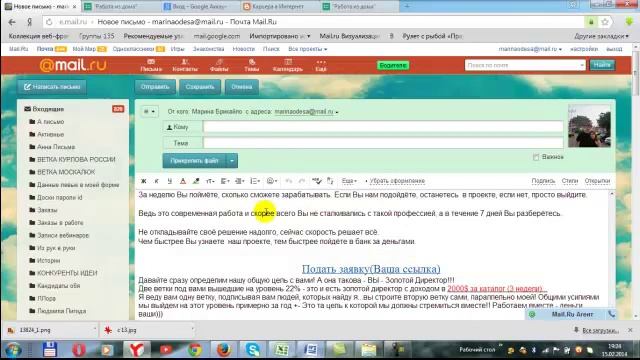The image size is (640, 360).
Task: Open the sender address dropdown
Action: coord(306,111)
